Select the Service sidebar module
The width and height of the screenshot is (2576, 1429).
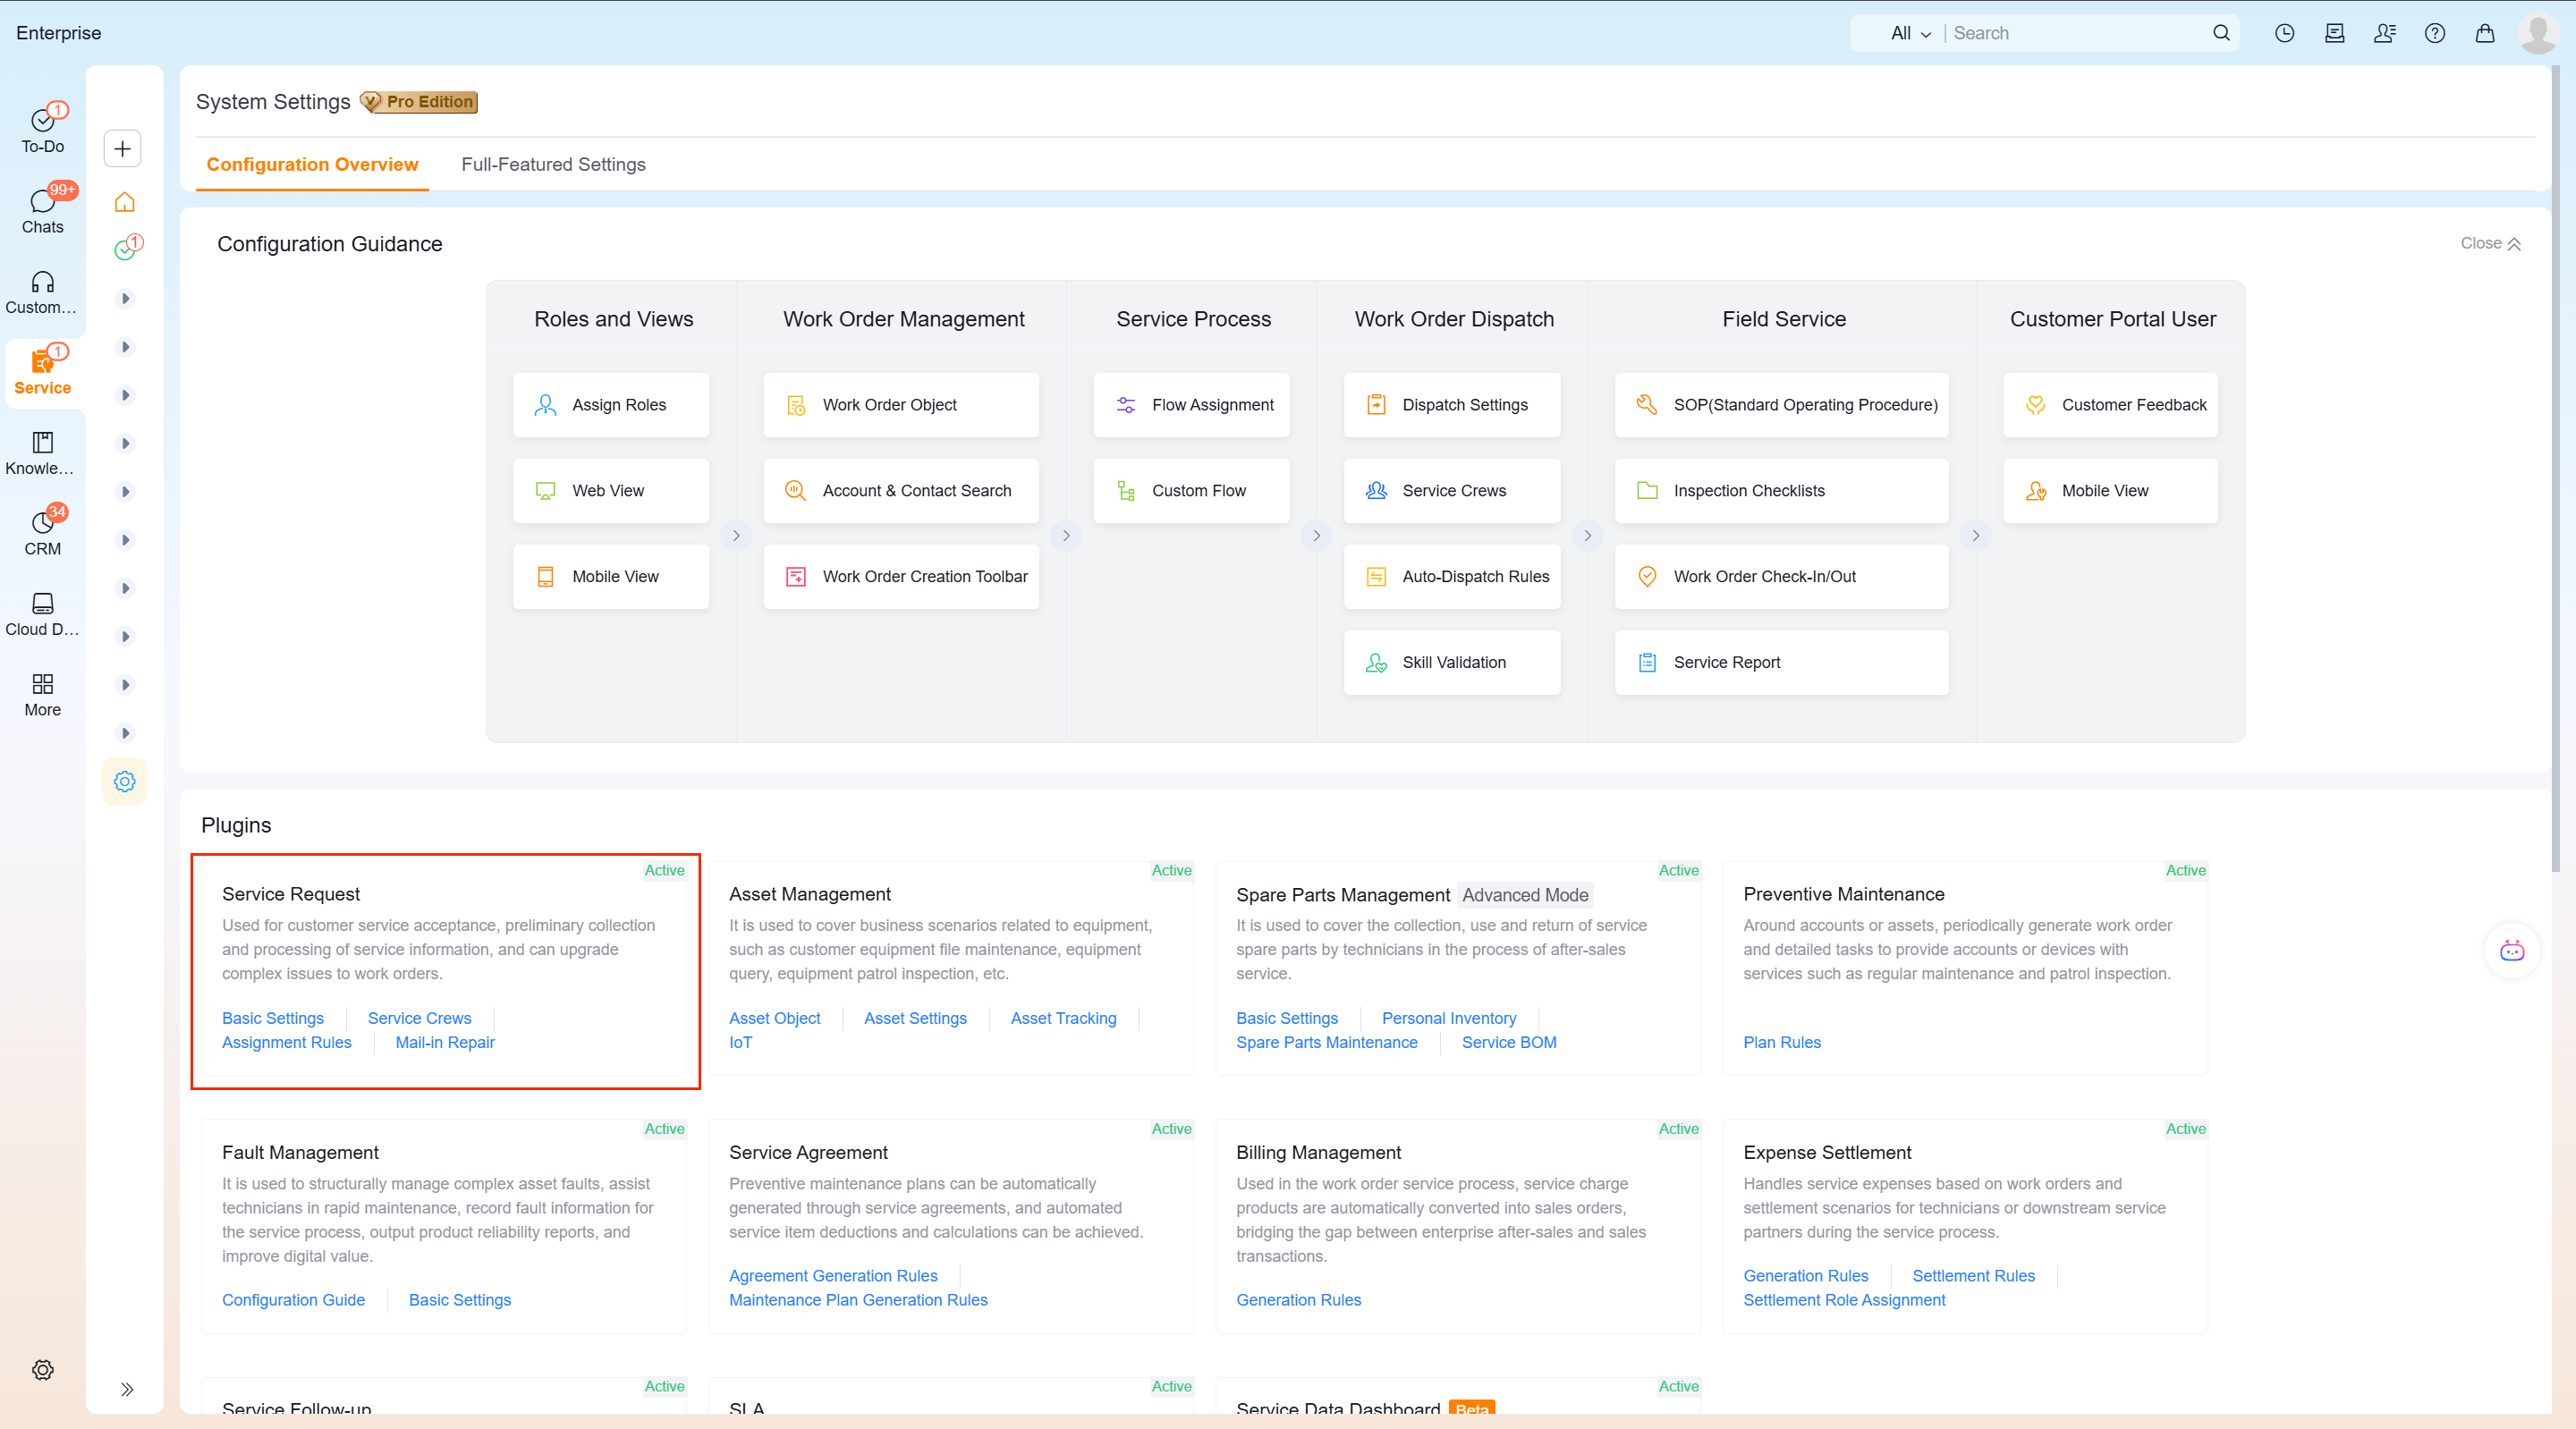pyautogui.click(x=42, y=372)
